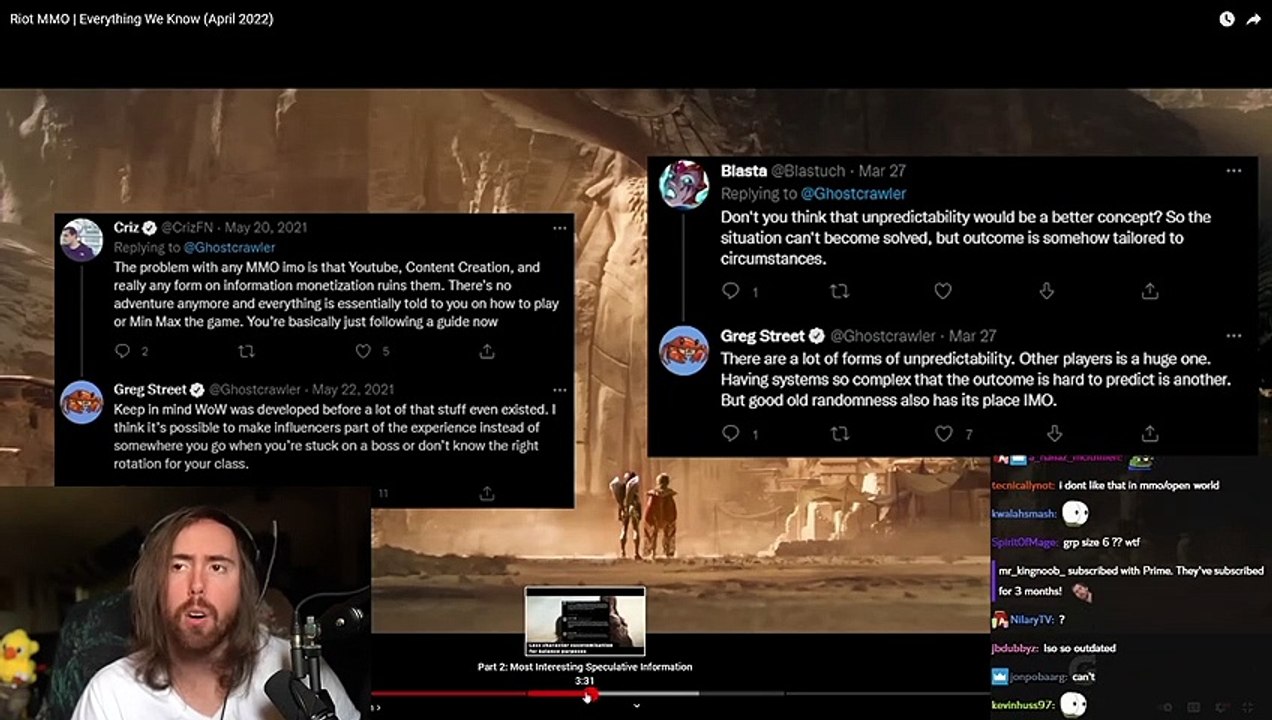The image size is (1272, 720).
Task: Click the emote in kevinhuss97's chat message
Action: point(1073,705)
